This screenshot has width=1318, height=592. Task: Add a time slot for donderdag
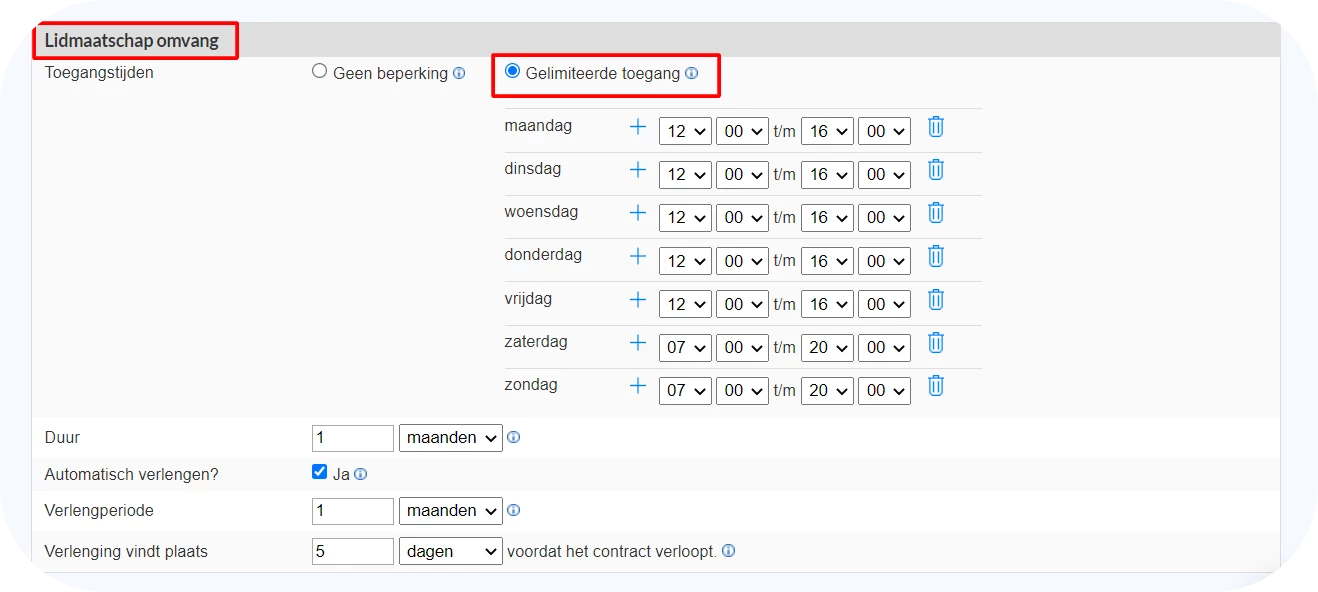[x=637, y=256]
